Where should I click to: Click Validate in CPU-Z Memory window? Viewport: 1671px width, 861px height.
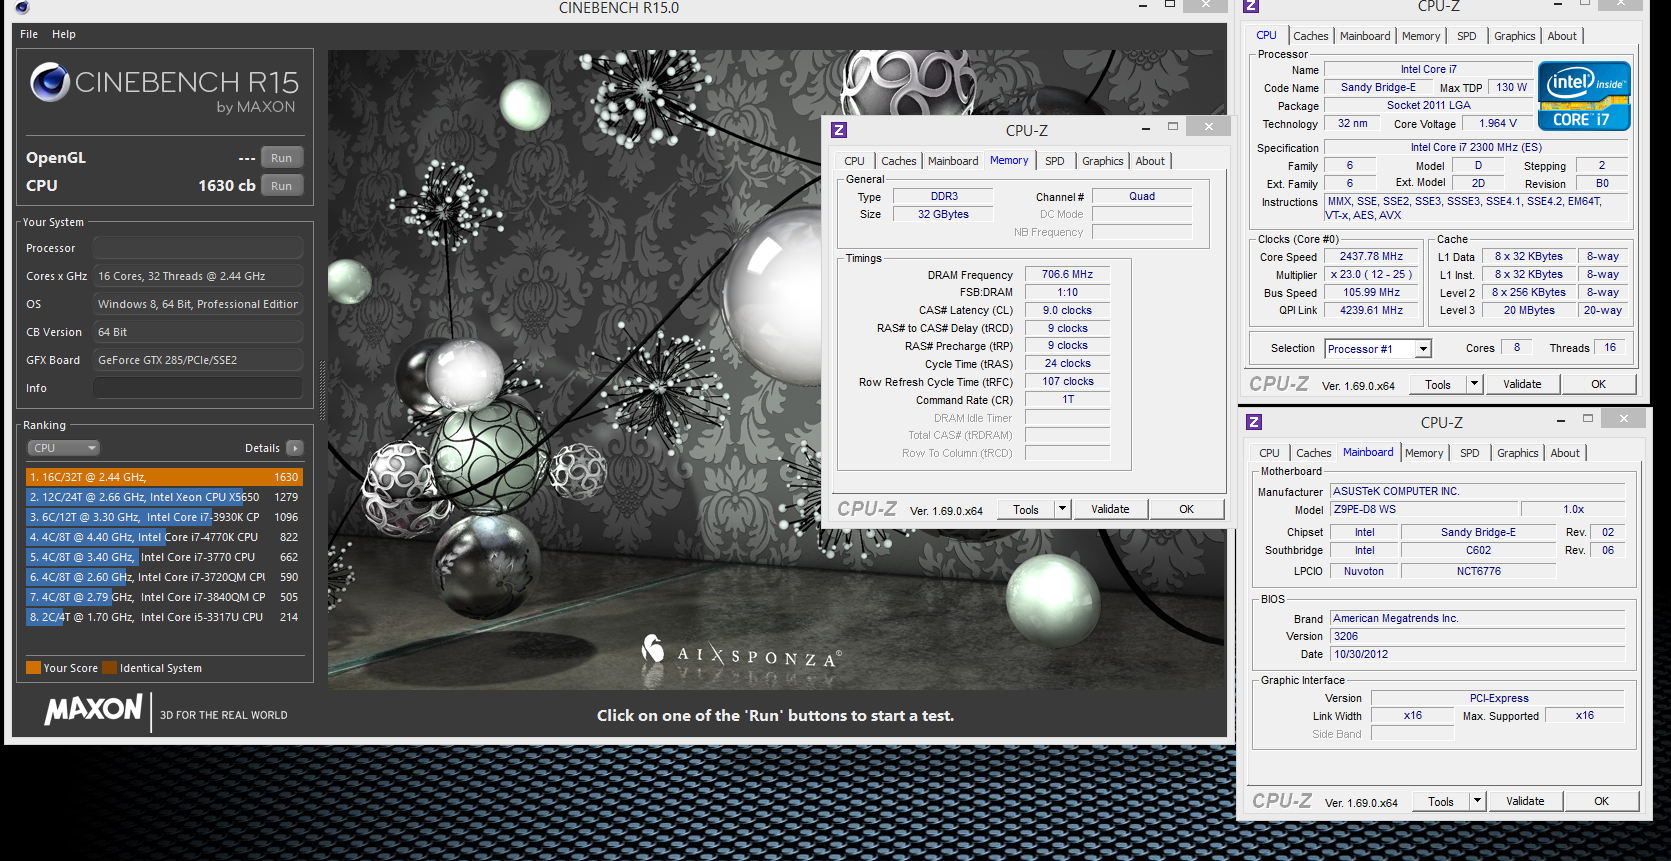click(x=1110, y=509)
